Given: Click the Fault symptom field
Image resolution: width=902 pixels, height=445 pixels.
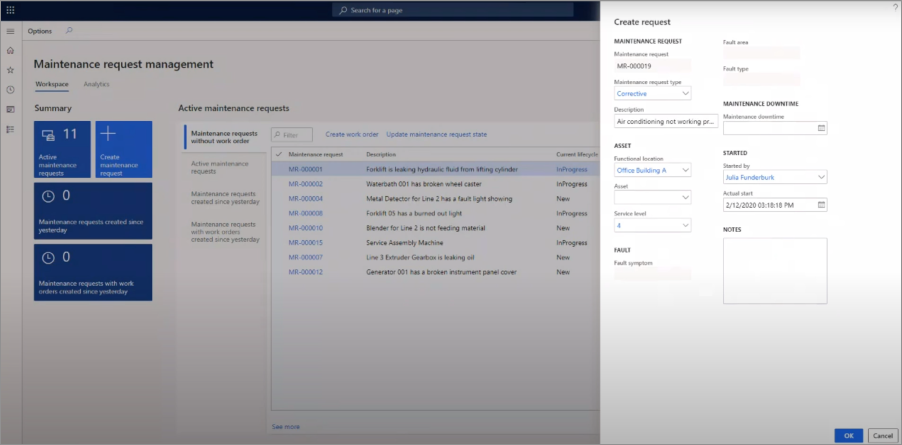Looking at the screenshot, I should pyautogui.click(x=652, y=274).
